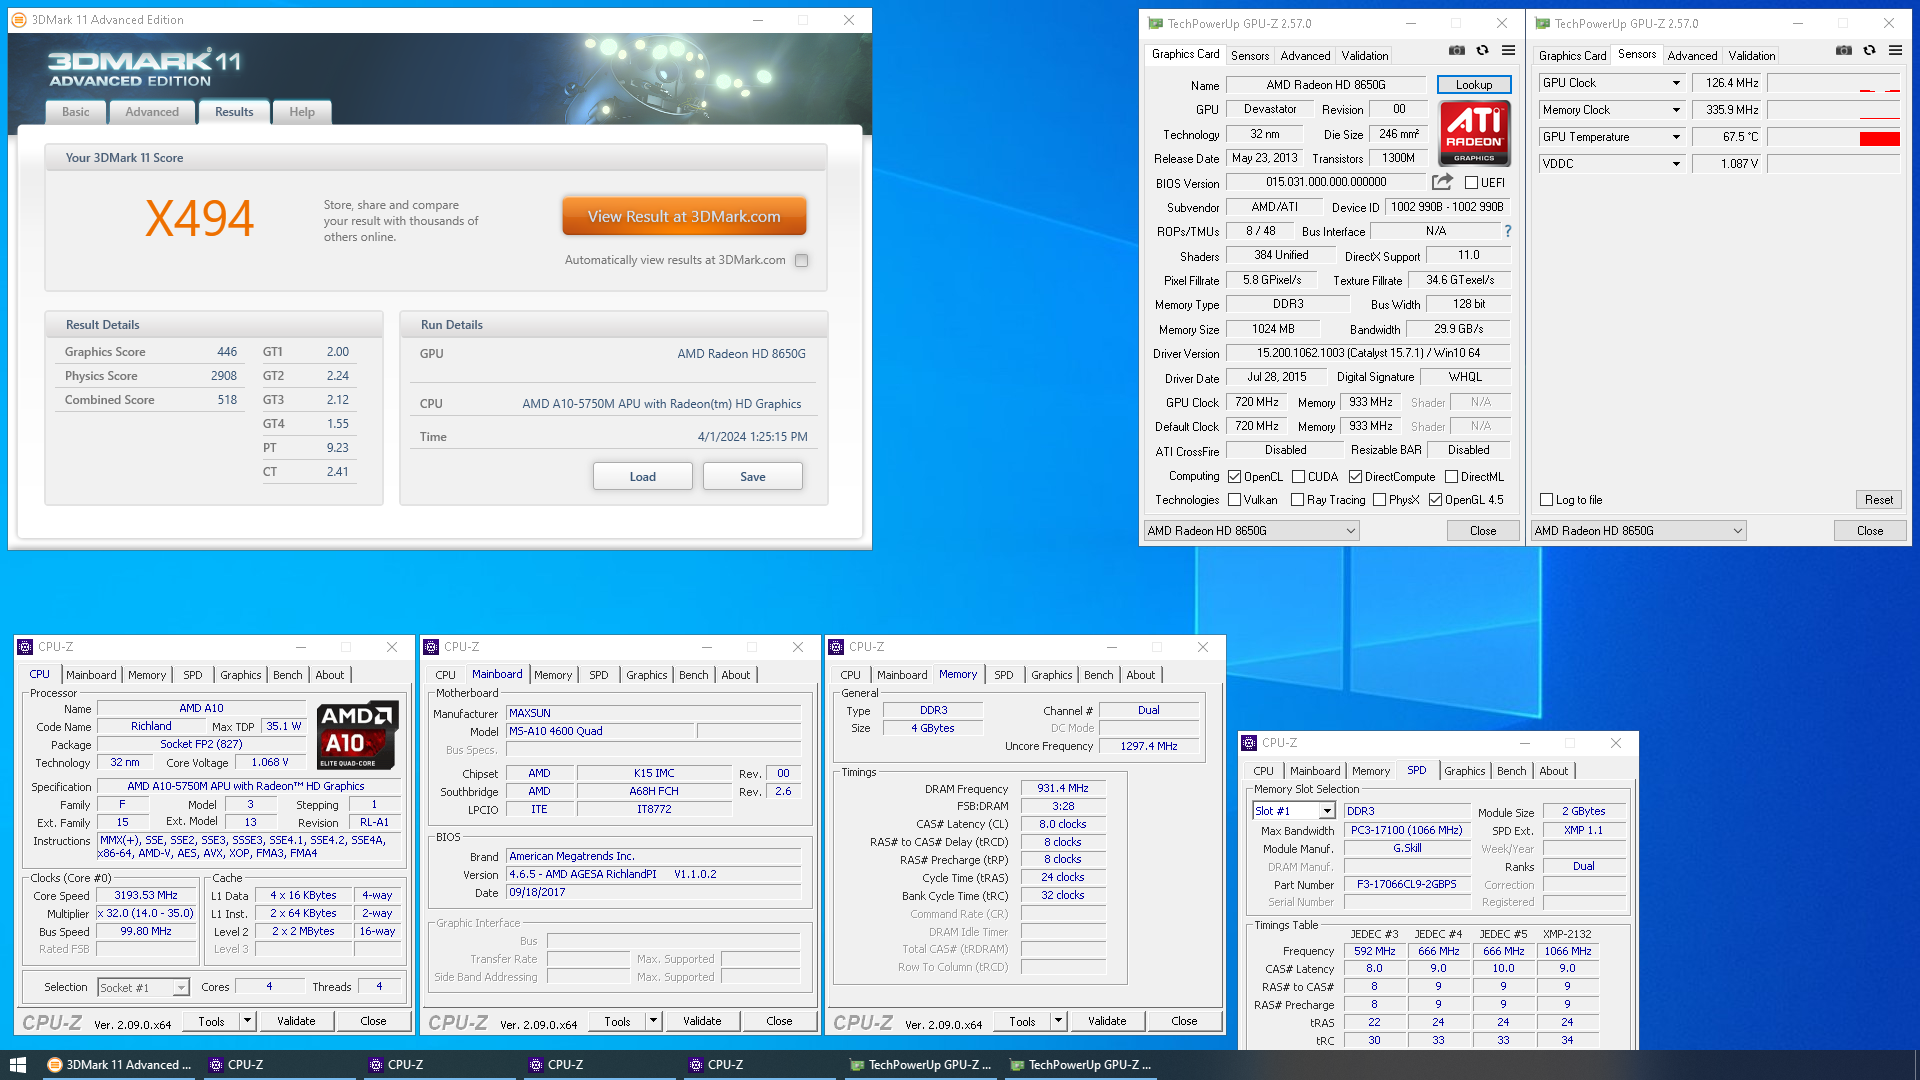Select the first TechPowerUp GPU-Z taskbar entry
1920x1080 pixels.
[x=920, y=1065]
